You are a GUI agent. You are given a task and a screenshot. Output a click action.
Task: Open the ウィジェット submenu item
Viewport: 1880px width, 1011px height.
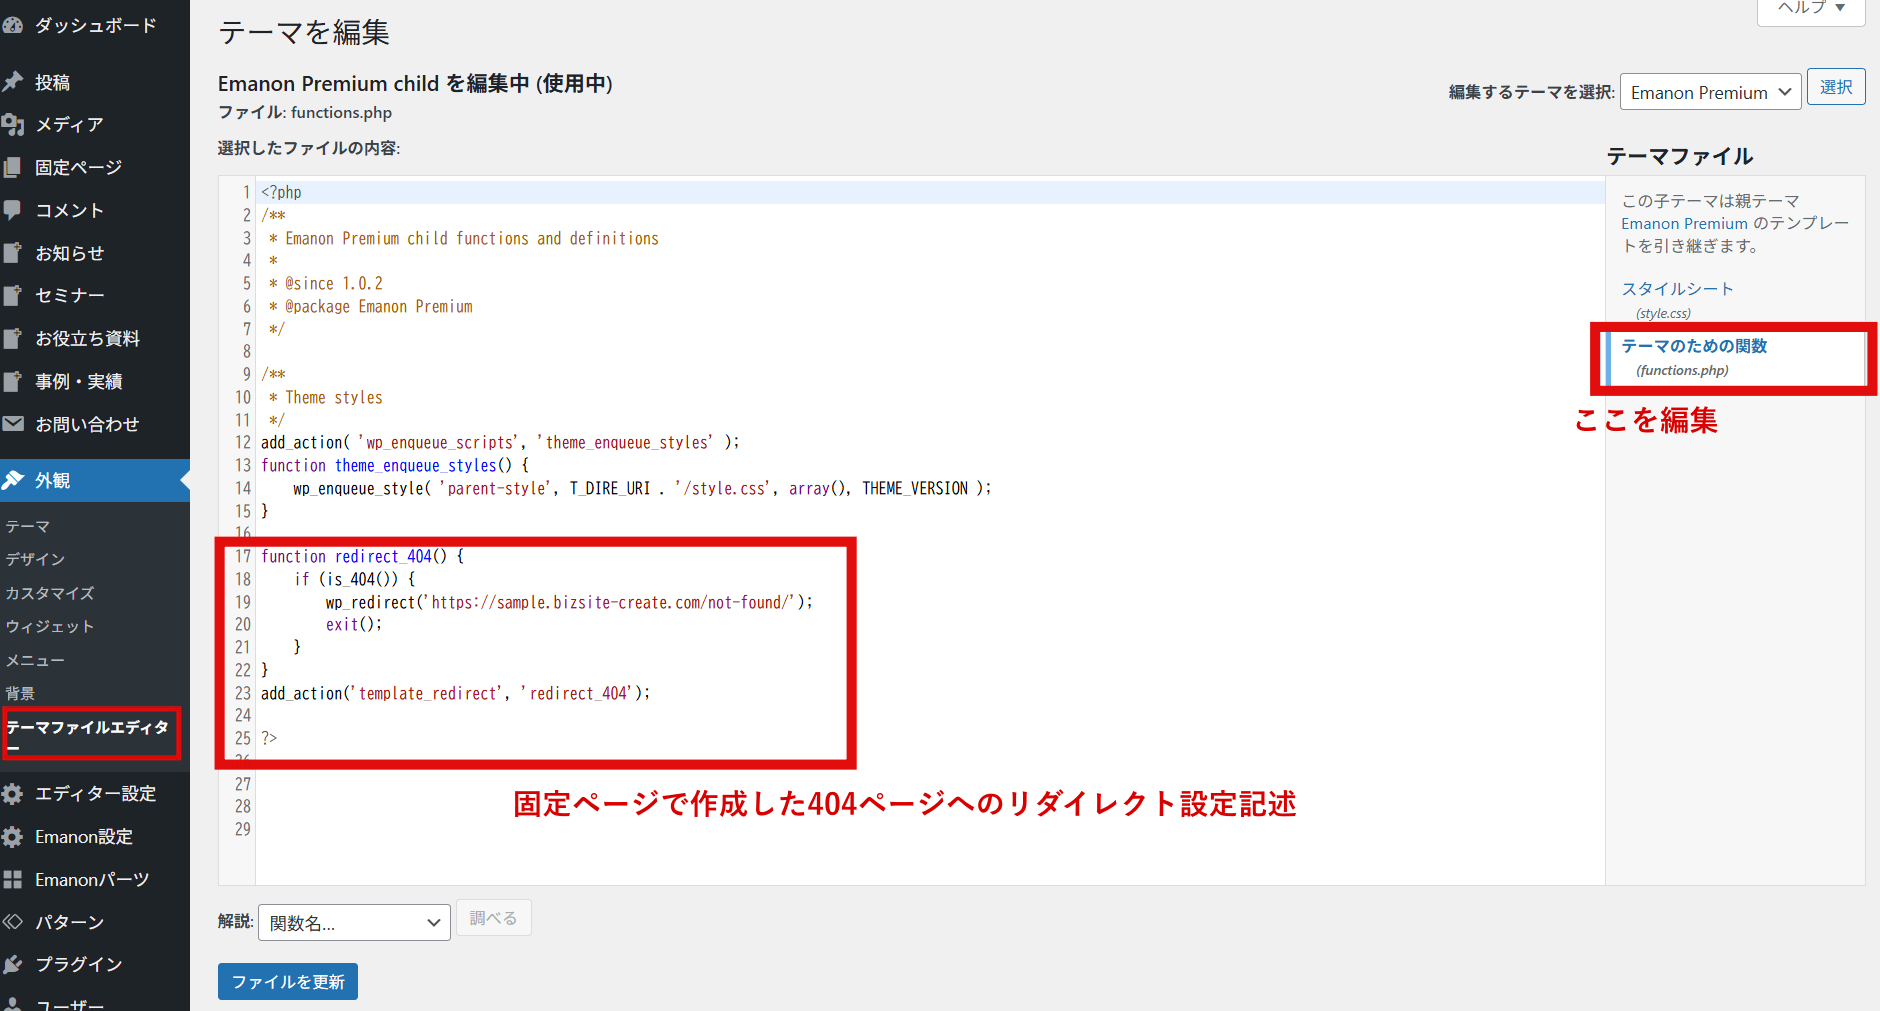click(x=50, y=627)
